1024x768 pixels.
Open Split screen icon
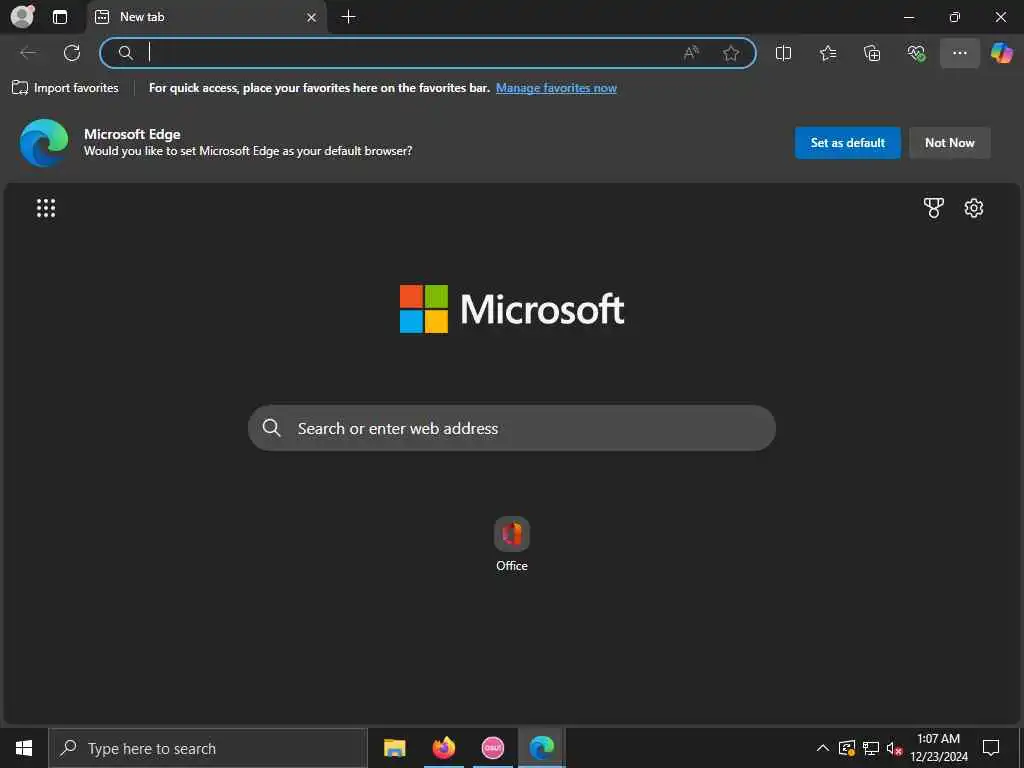pos(783,53)
